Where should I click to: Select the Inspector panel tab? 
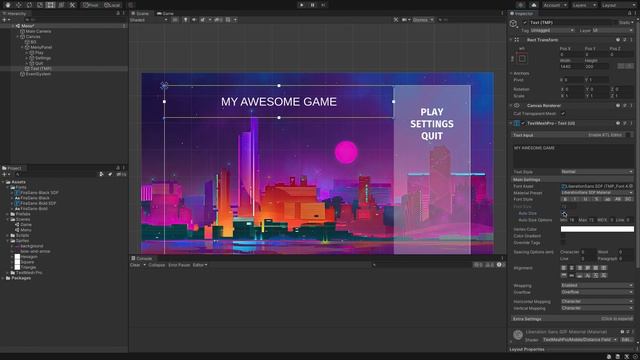pyautogui.click(x=522, y=13)
